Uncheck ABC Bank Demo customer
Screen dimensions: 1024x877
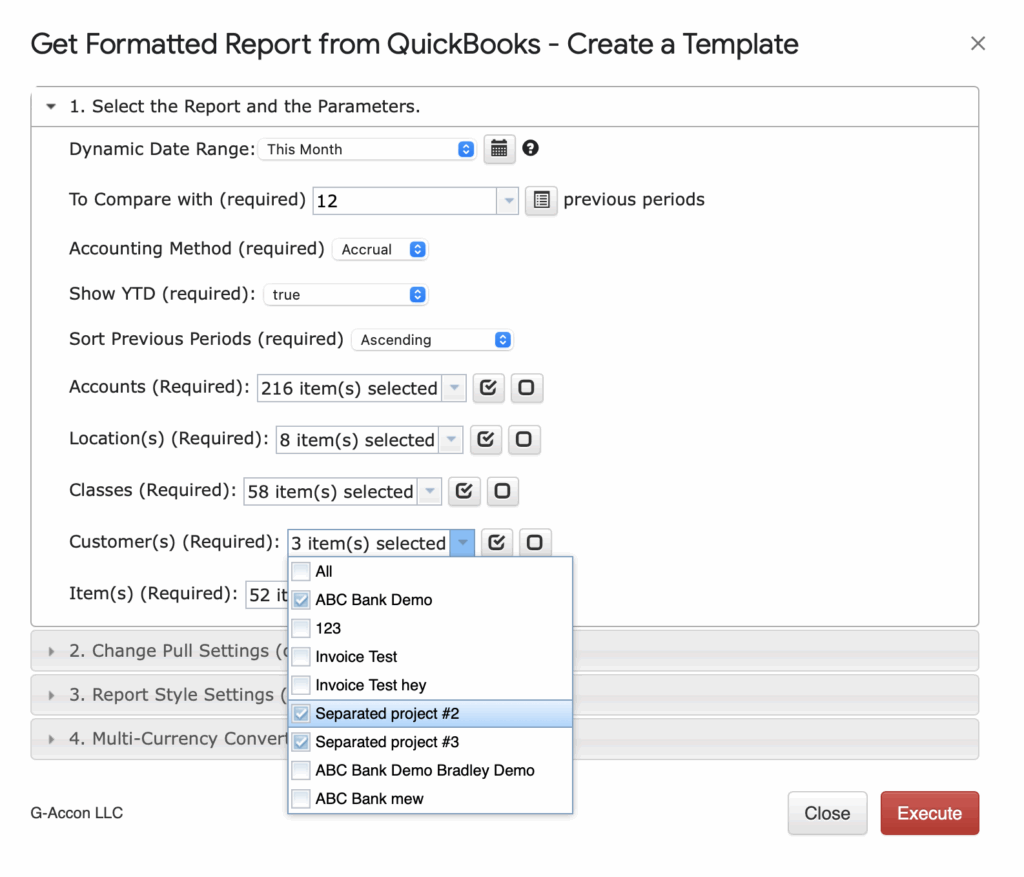301,600
